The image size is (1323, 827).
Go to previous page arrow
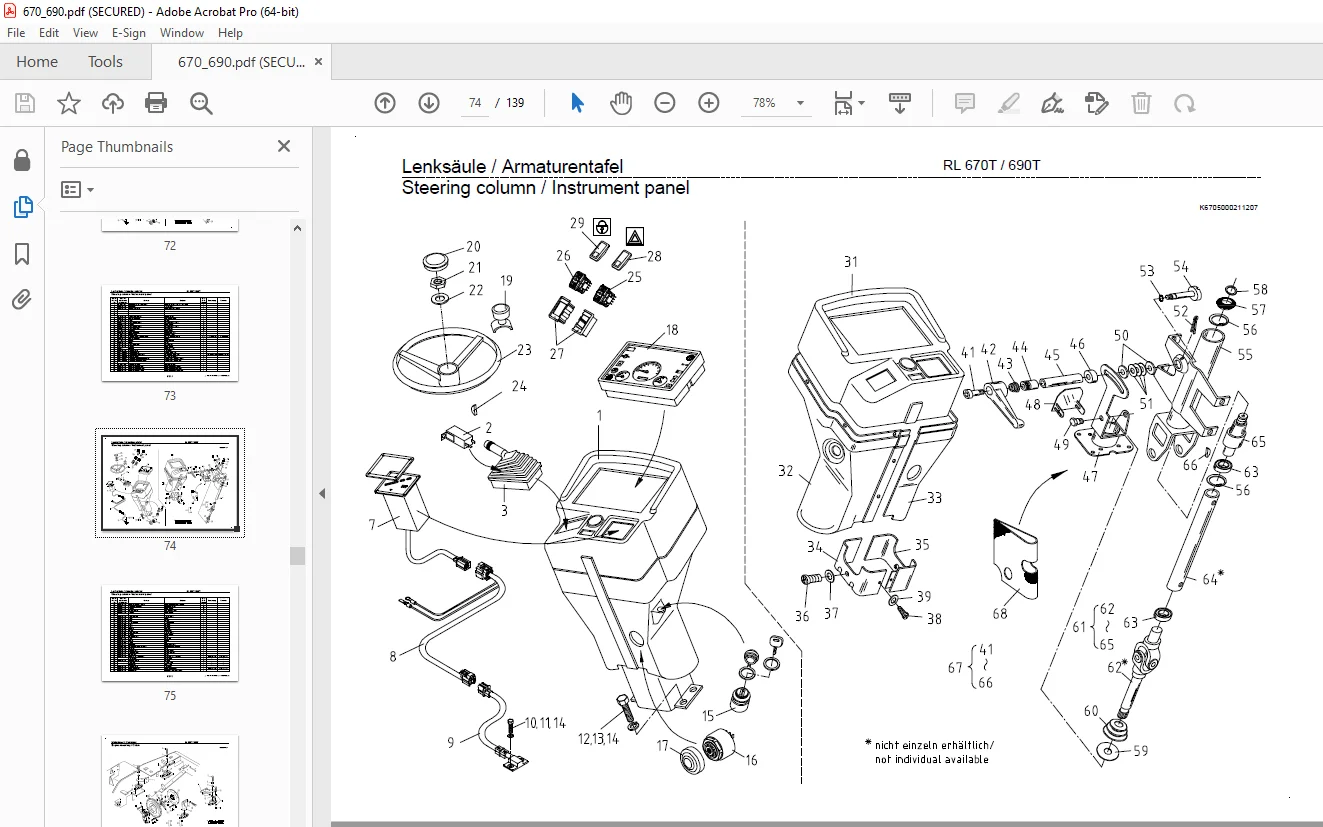click(x=385, y=103)
